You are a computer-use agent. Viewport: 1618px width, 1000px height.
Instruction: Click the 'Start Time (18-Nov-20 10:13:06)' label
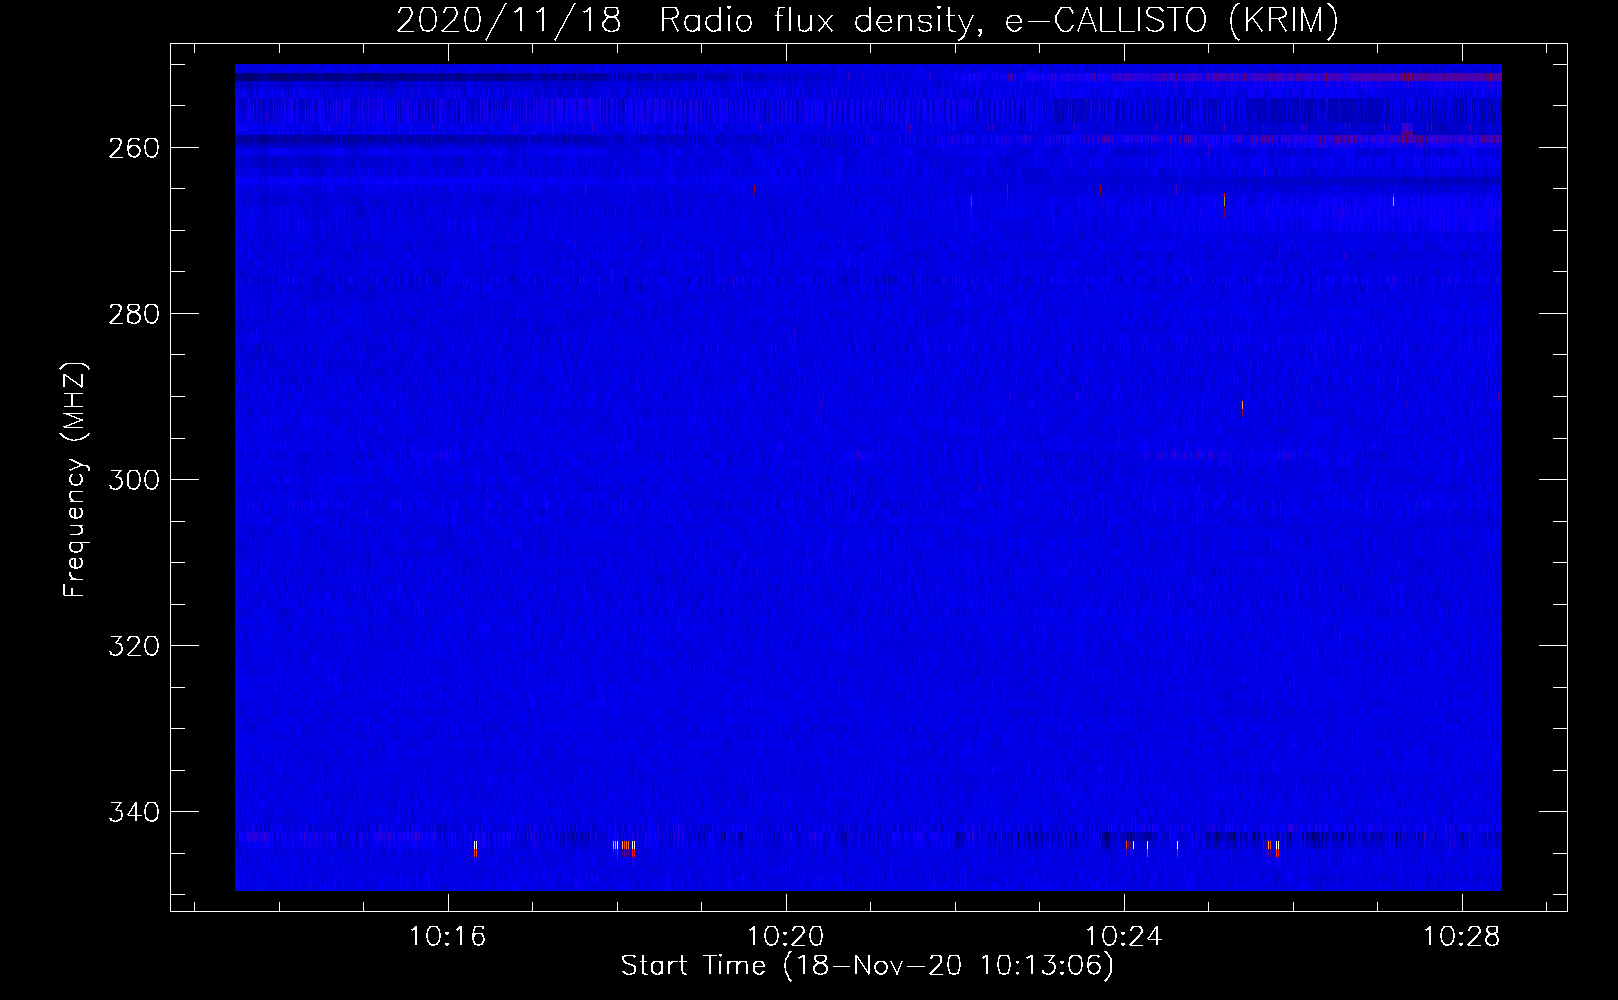pyautogui.click(x=867, y=966)
